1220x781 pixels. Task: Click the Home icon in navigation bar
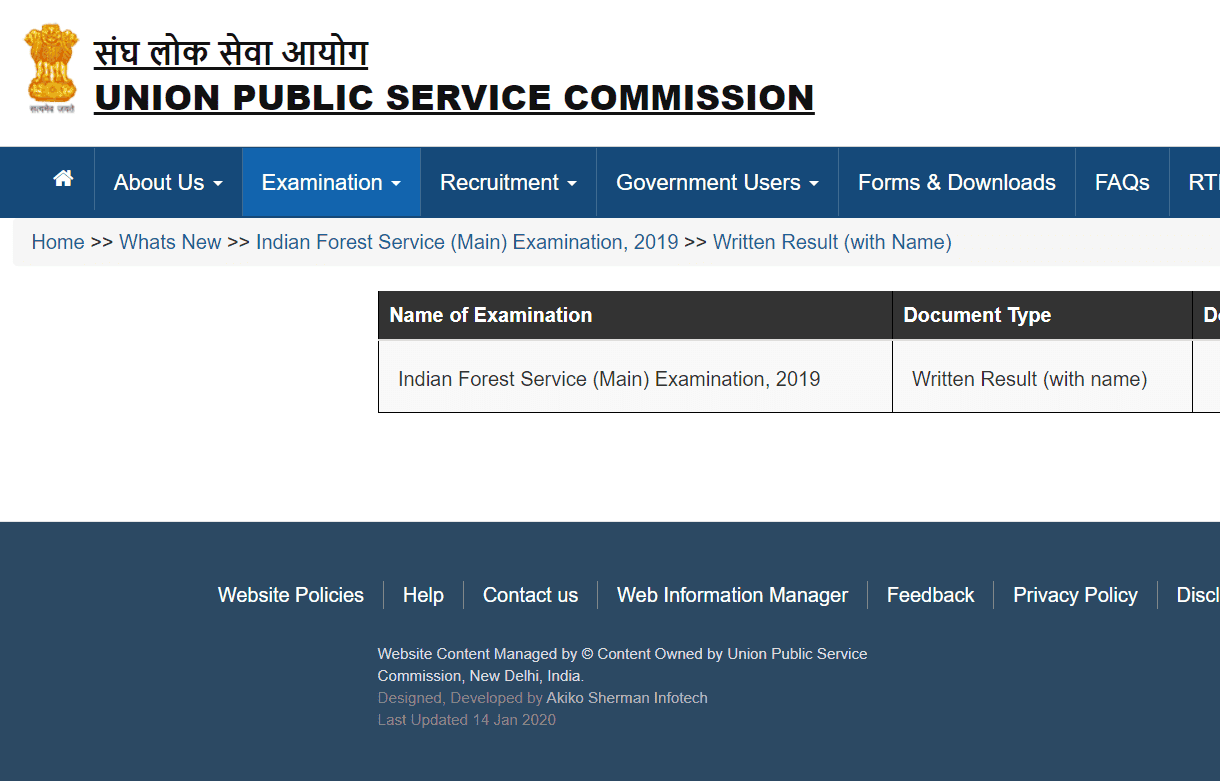(63, 179)
